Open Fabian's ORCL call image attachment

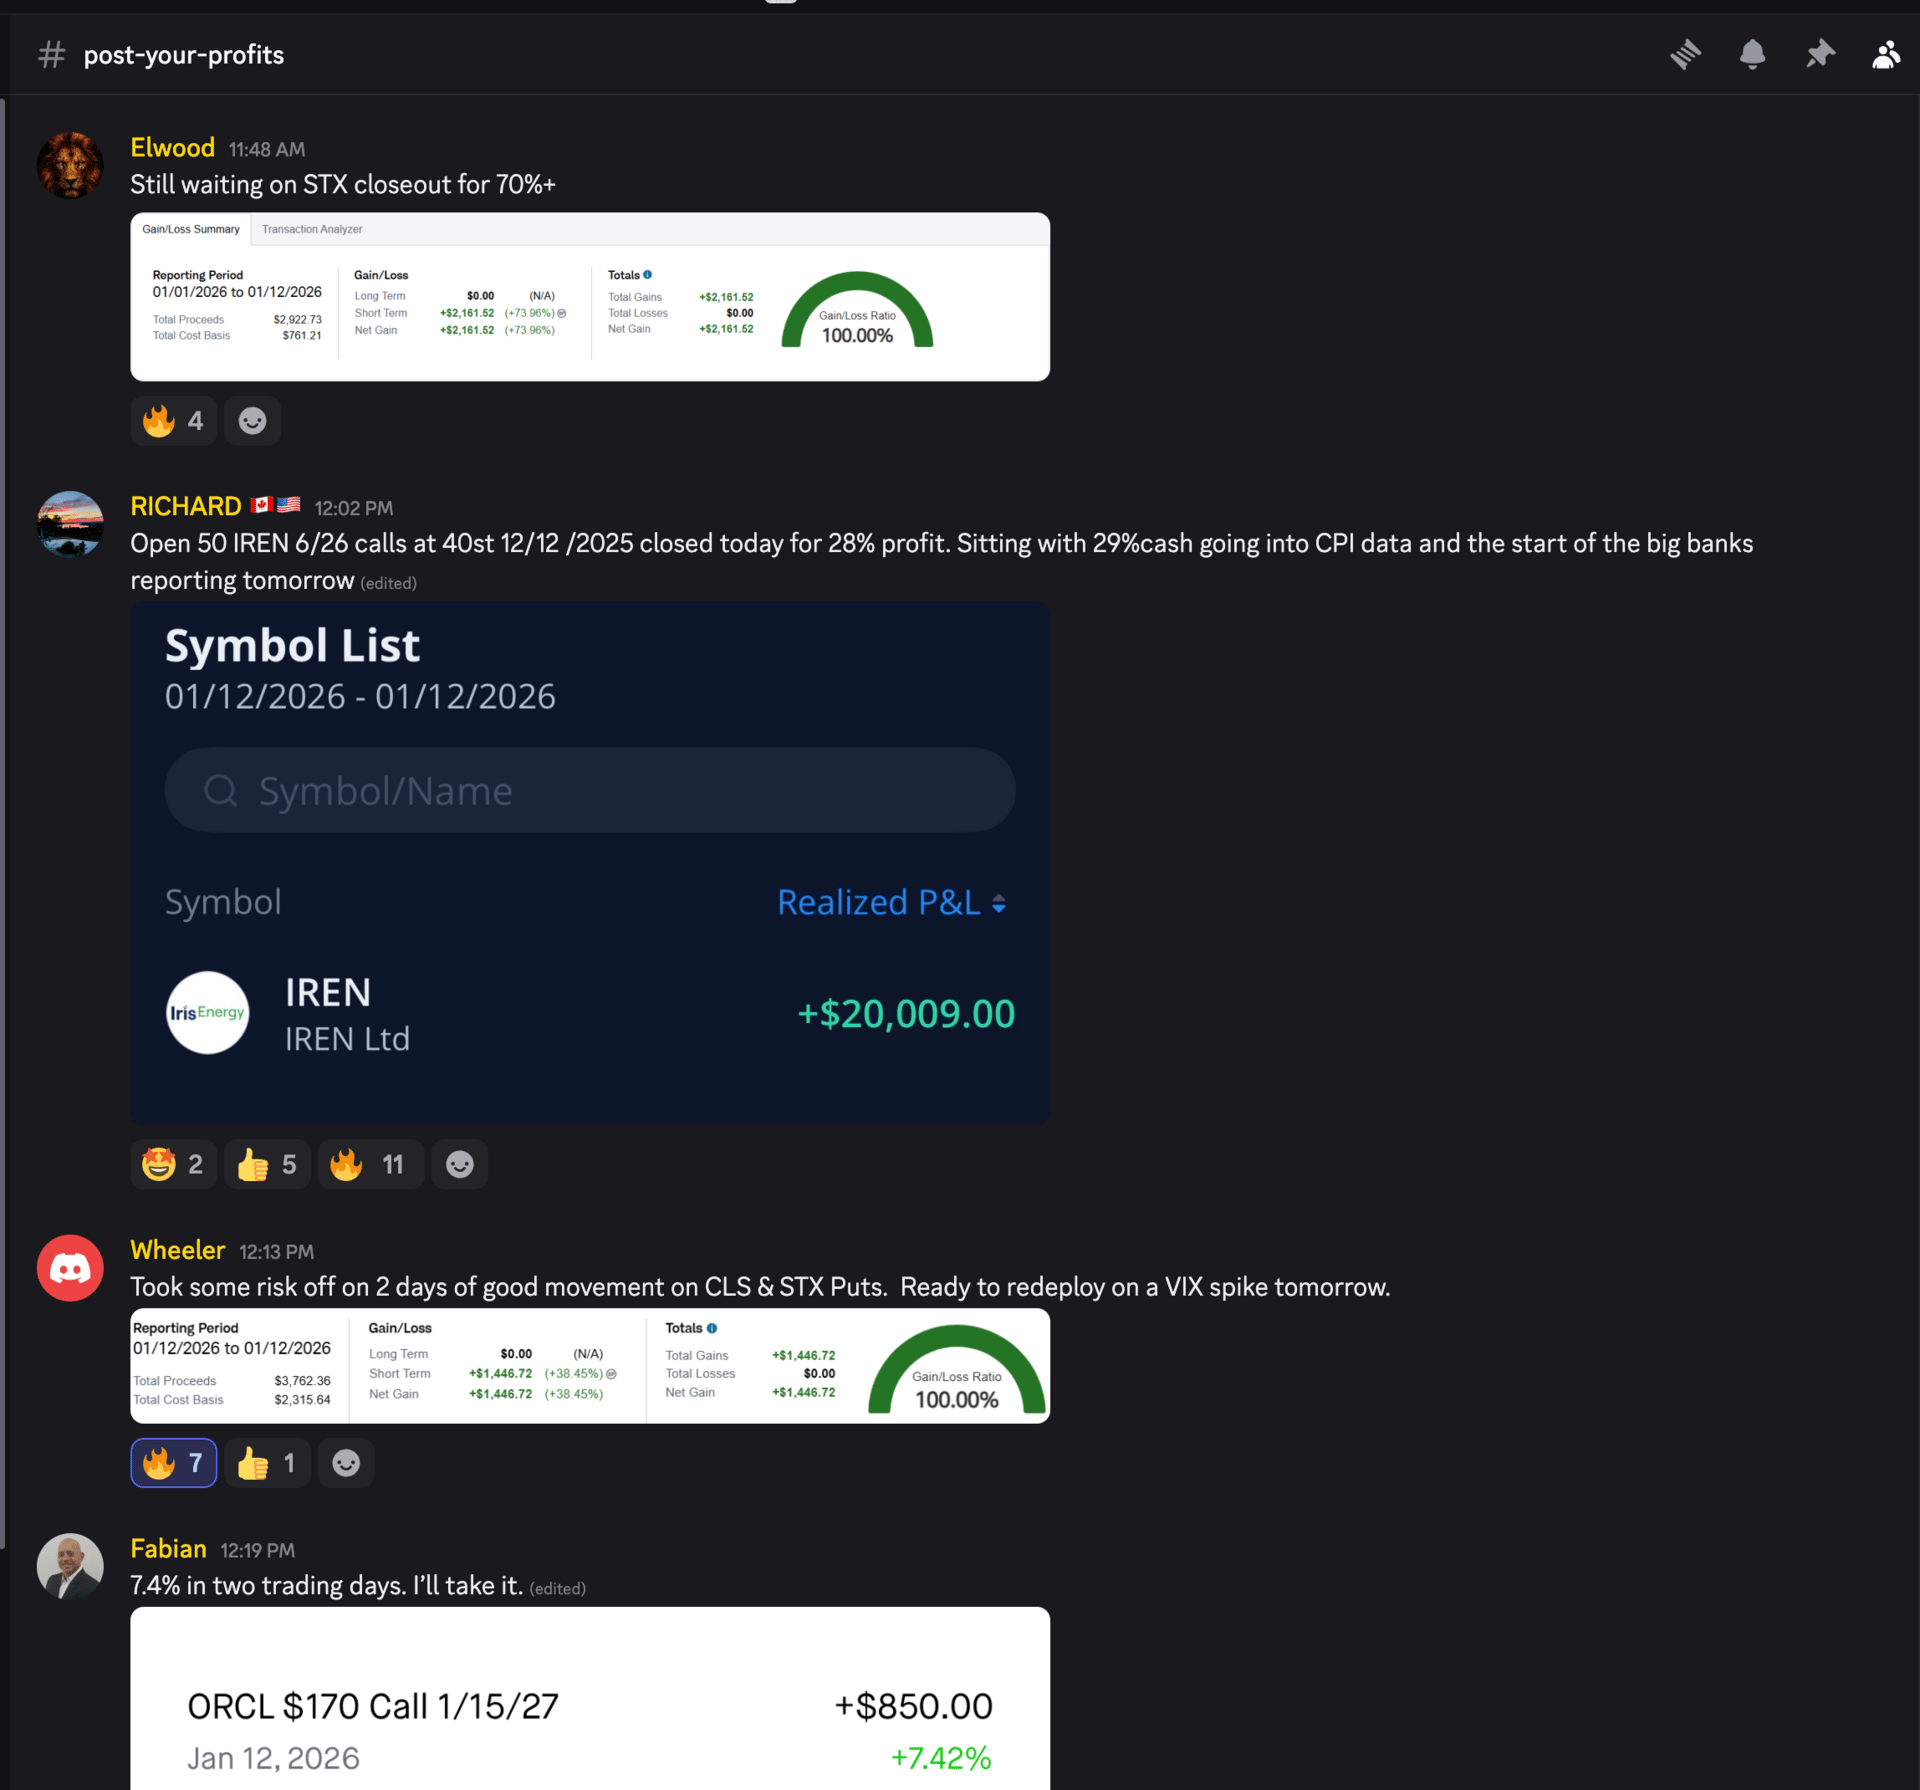coord(590,1700)
